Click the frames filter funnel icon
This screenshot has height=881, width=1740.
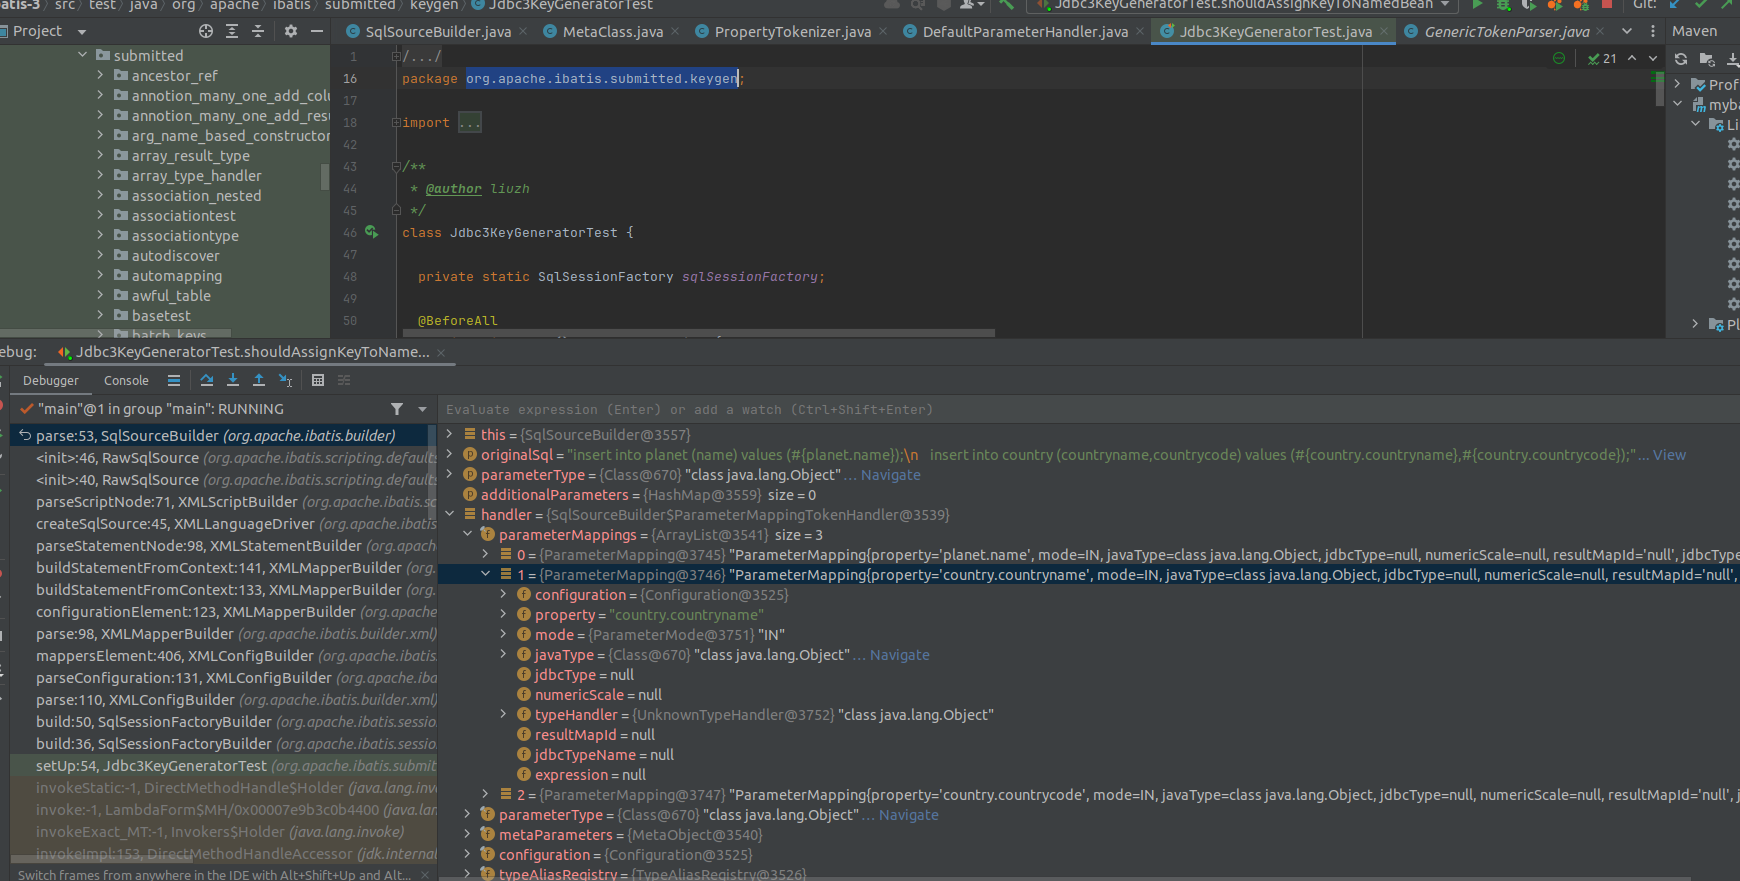tap(397, 409)
